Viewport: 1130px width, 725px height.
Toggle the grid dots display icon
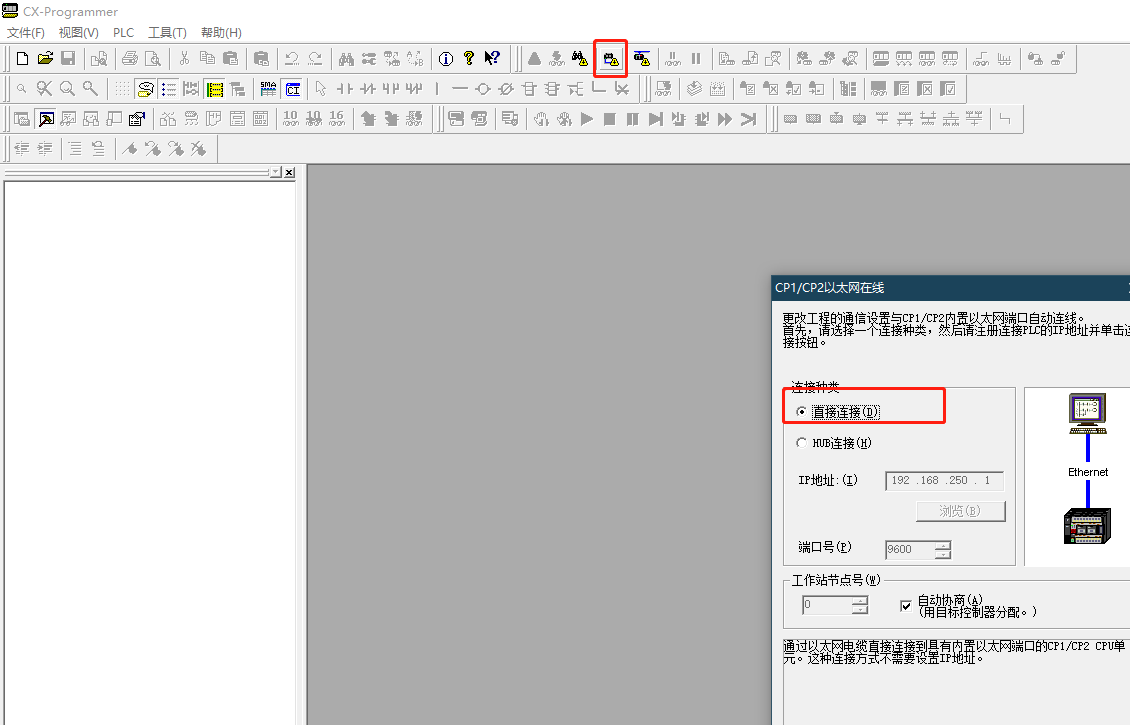click(x=123, y=89)
